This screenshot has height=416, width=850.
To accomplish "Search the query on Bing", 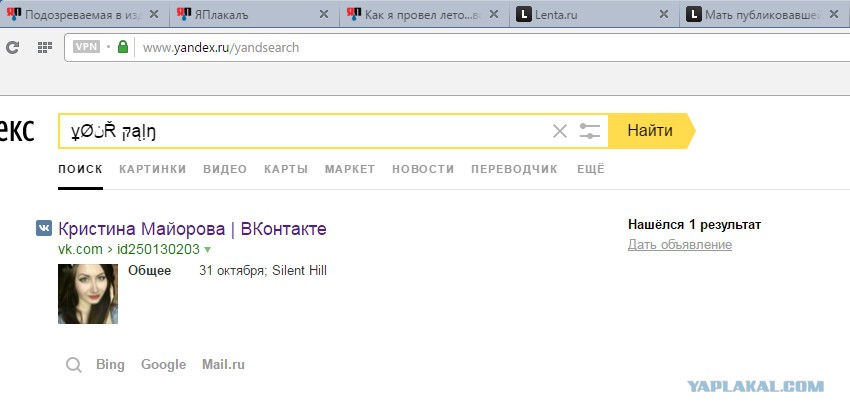I will tap(110, 364).
